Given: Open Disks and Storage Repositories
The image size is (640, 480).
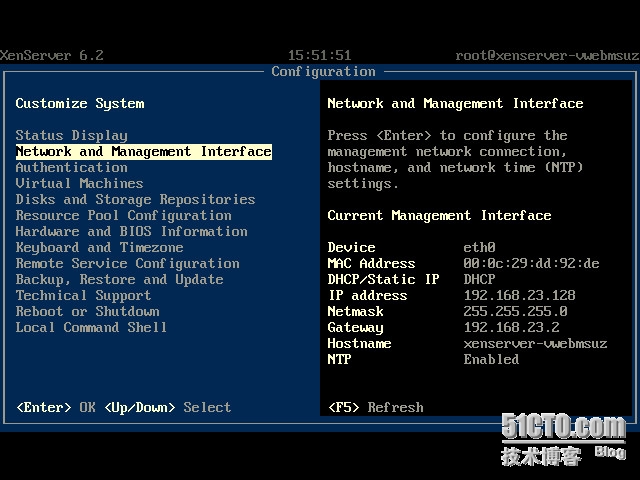Looking at the screenshot, I should point(136,200).
